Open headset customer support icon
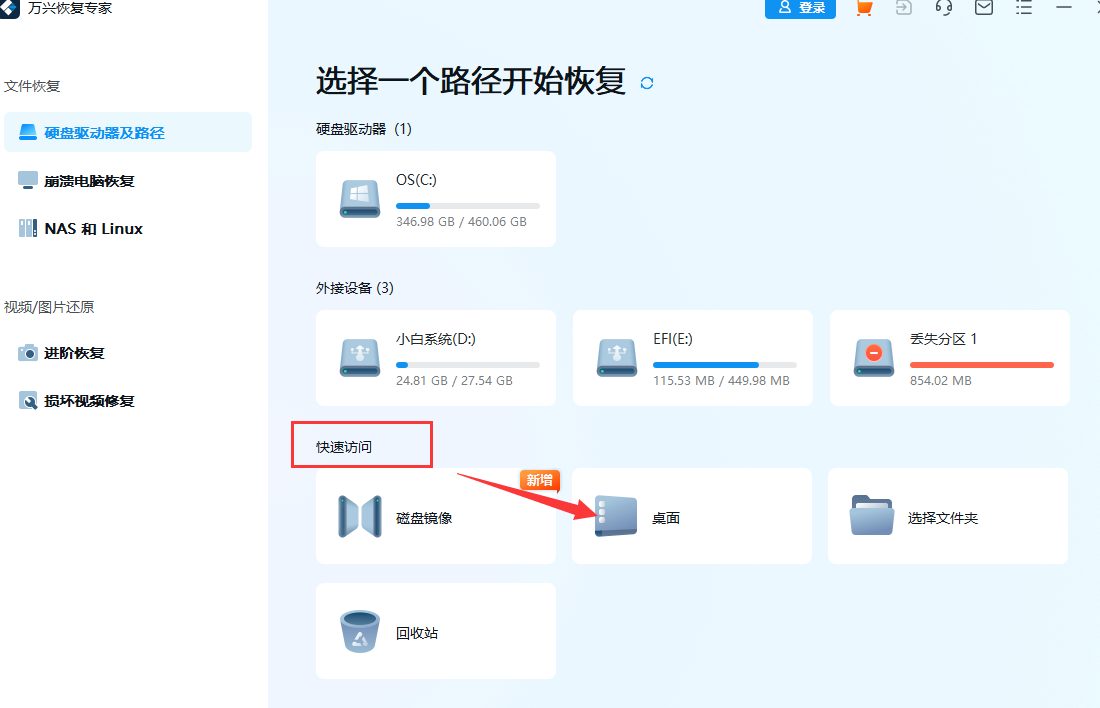Viewport: 1100px width, 708px height. [943, 9]
